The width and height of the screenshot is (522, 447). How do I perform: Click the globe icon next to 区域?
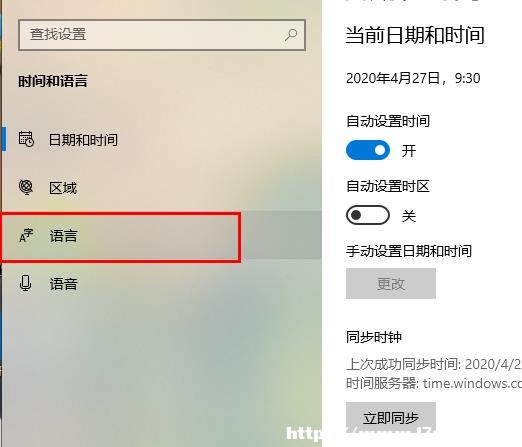pos(26,187)
